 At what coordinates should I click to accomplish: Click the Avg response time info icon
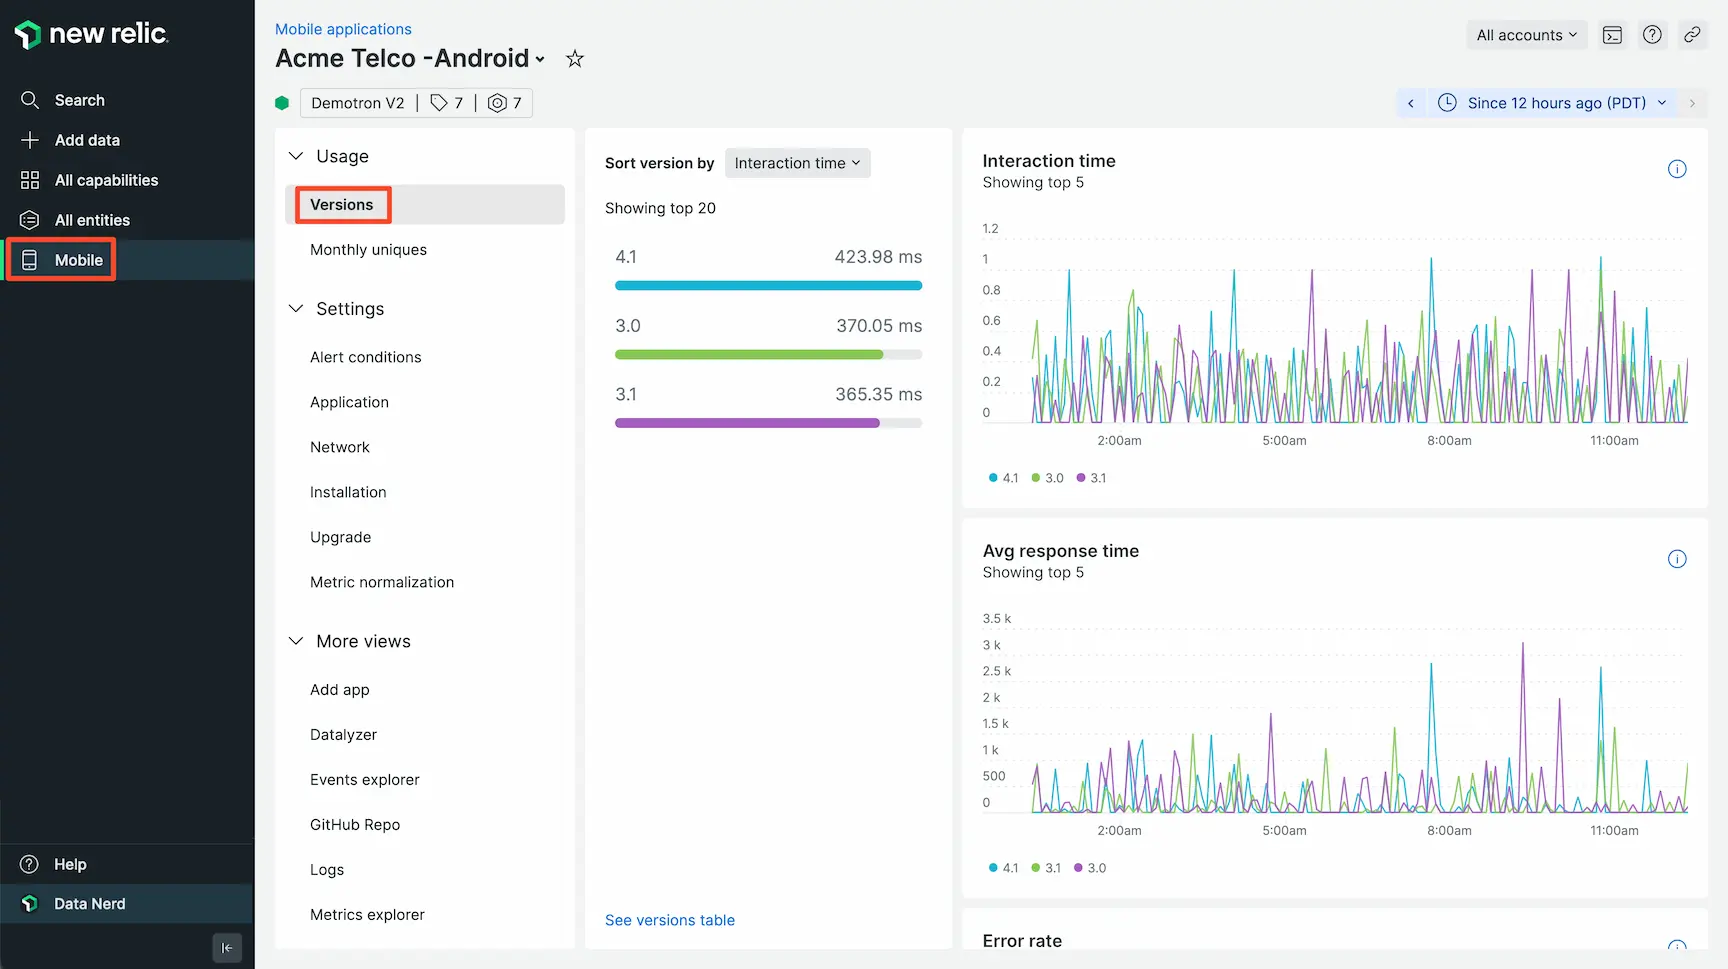click(1677, 559)
